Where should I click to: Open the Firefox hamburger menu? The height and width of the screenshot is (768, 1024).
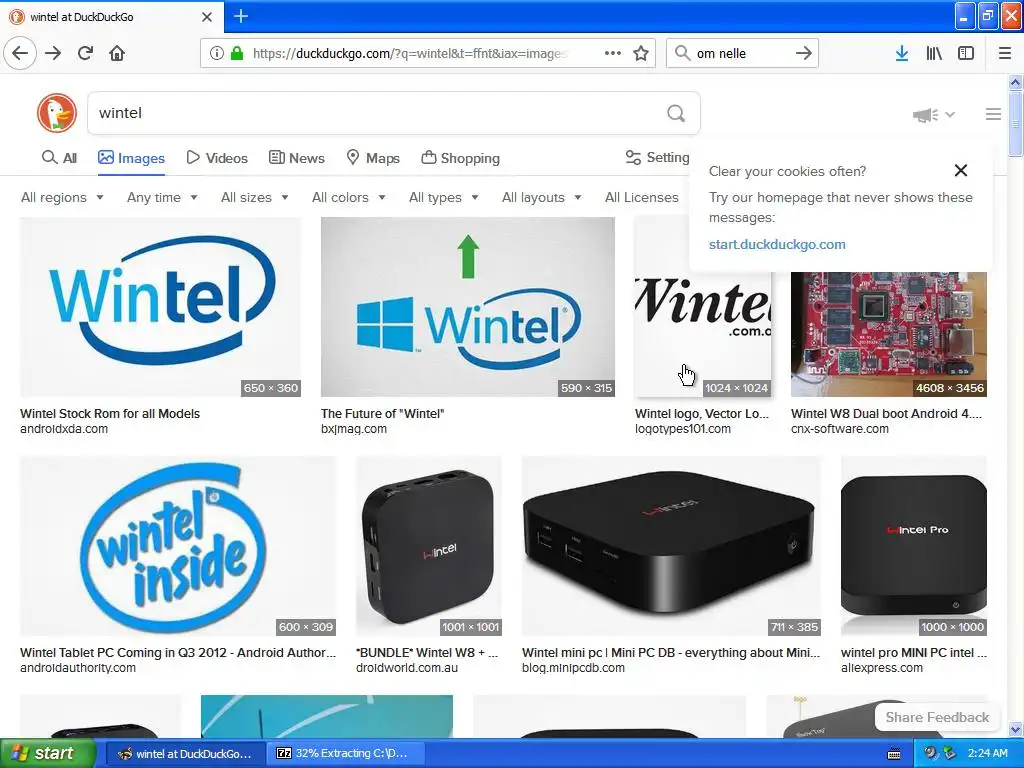click(1004, 54)
